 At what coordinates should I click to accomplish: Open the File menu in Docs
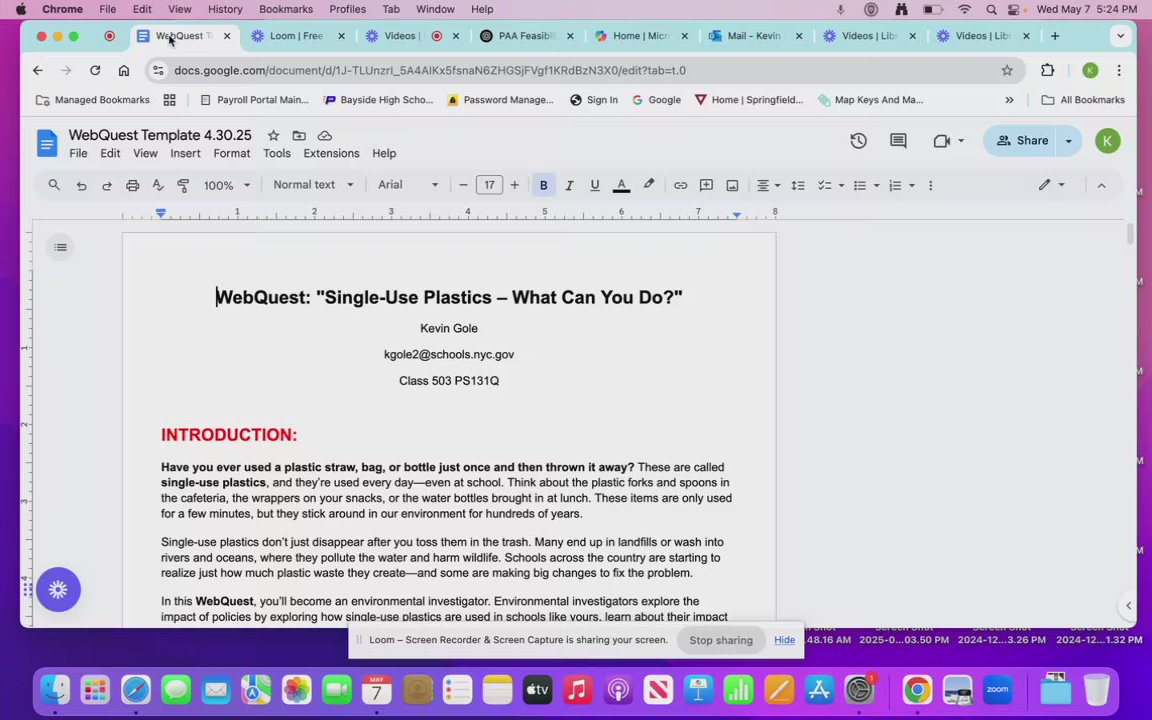pyautogui.click(x=78, y=154)
